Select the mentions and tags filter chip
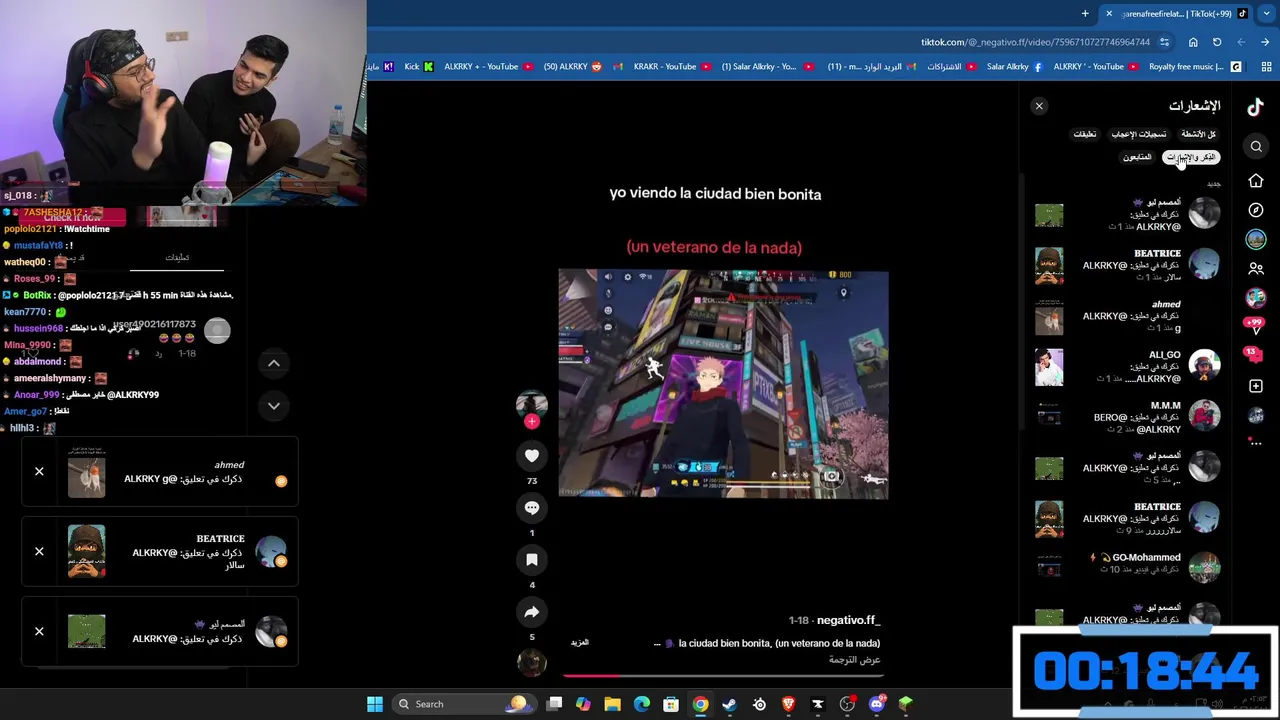 [x=1192, y=157]
